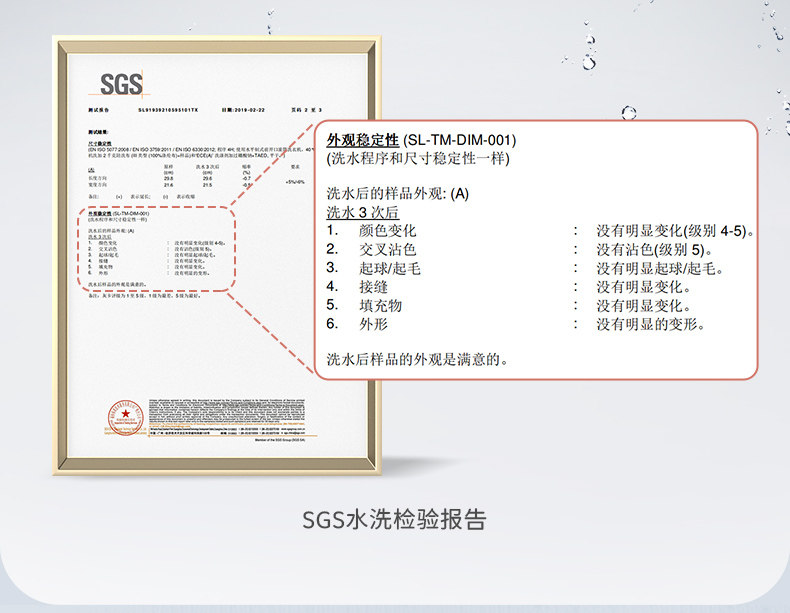Screen dimensions: 790x613
Task: Click the SGS logo on the certificate
Action: point(120,84)
